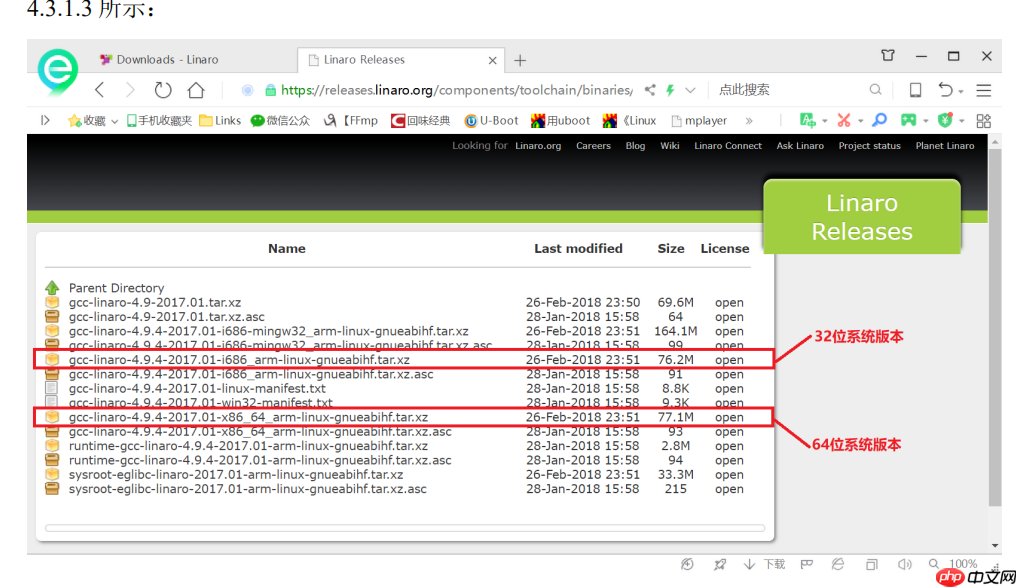This screenshot has height=587, width=1017.
Task: Open the scissors screenshot tool
Action: point(844,120)
